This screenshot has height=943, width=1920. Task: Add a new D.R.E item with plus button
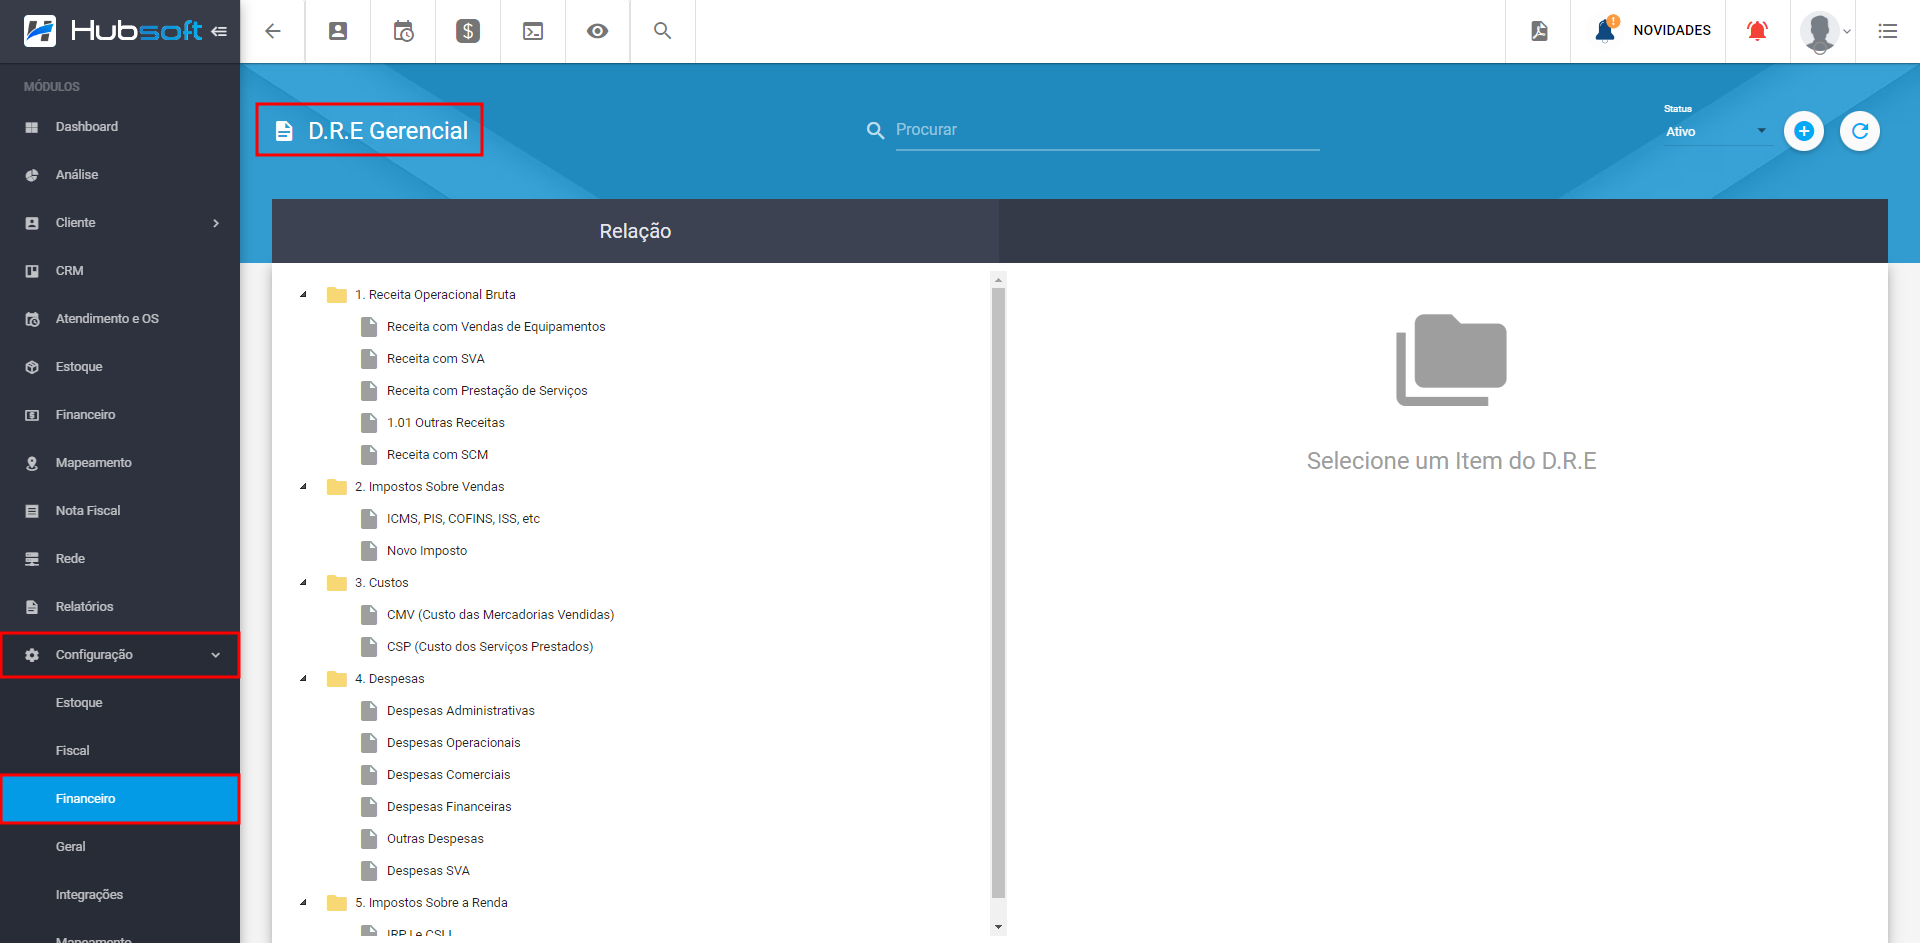coord(1804,131)
